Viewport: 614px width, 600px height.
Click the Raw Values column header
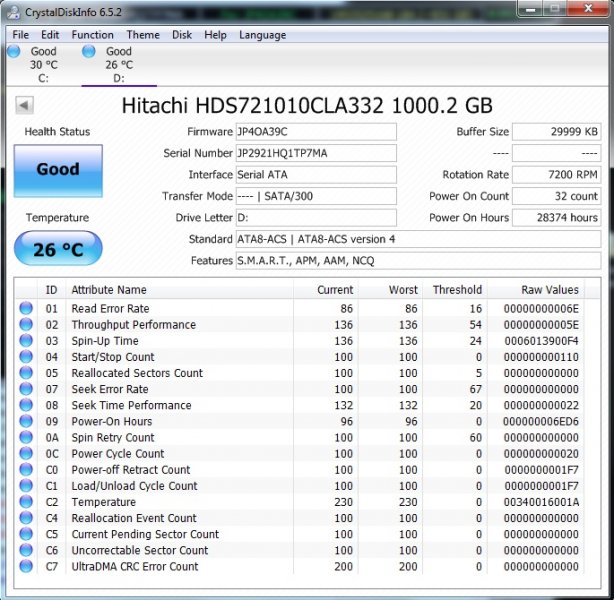[549, 290]
